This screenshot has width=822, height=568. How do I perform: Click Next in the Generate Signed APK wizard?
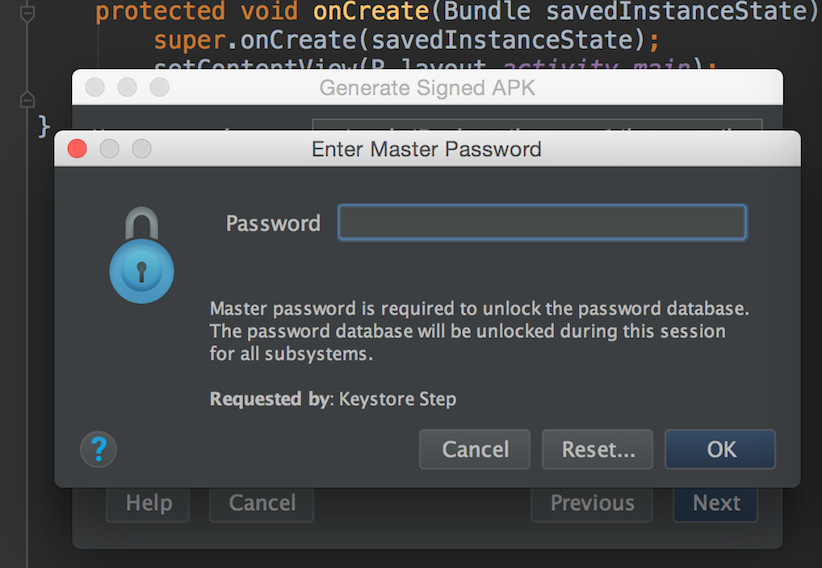pyautogui.click(x=715, y=503)
